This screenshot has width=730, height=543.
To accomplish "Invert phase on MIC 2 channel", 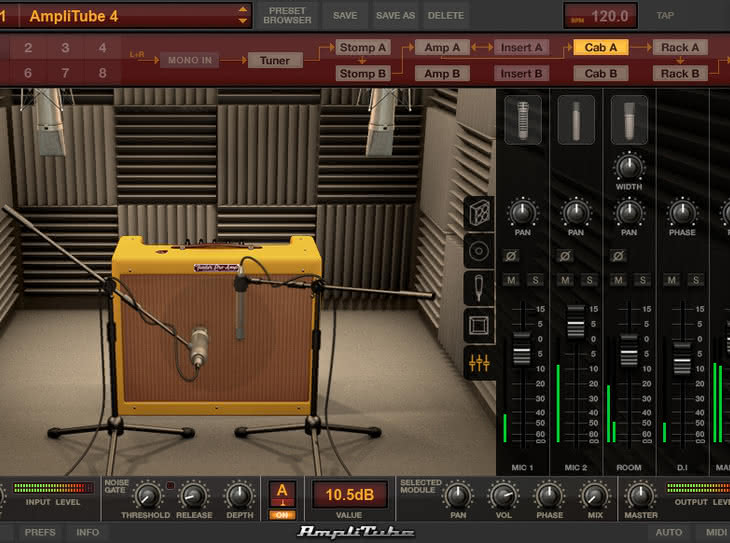I will pos(565,256).
